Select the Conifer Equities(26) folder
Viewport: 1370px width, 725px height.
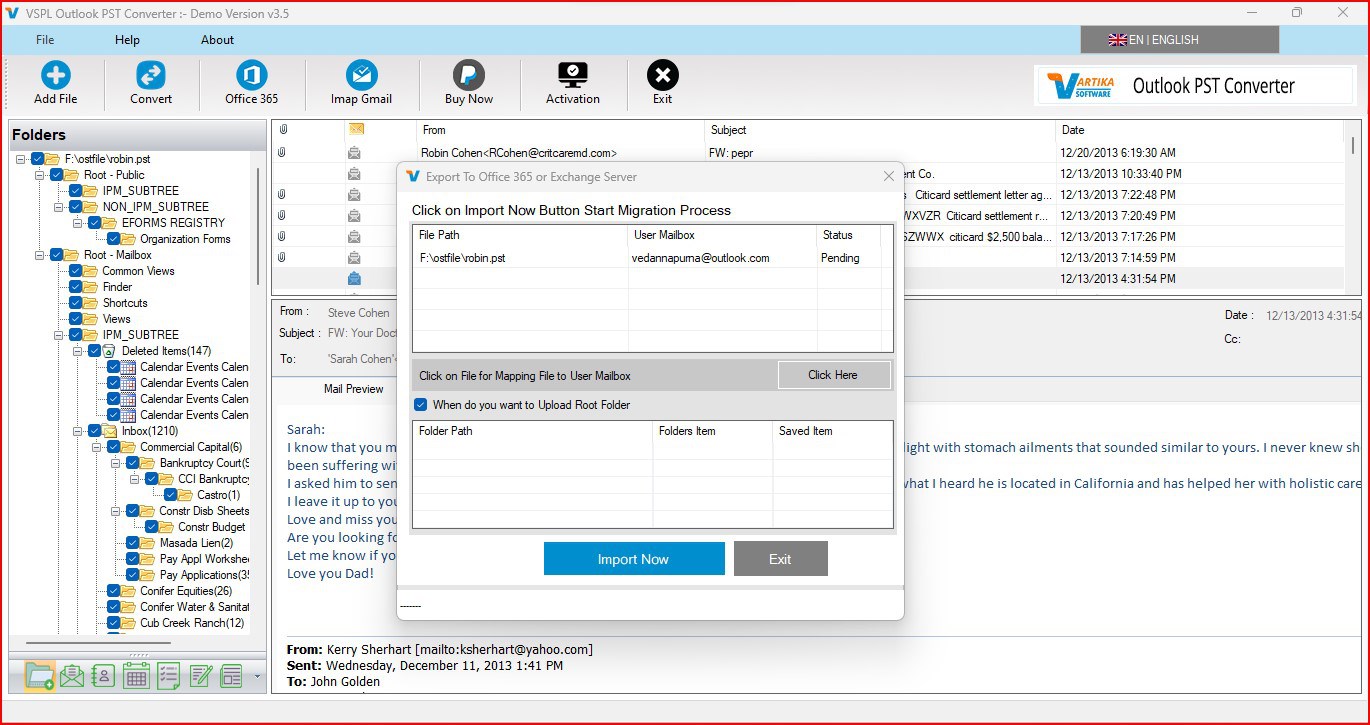tap(186, 591)
